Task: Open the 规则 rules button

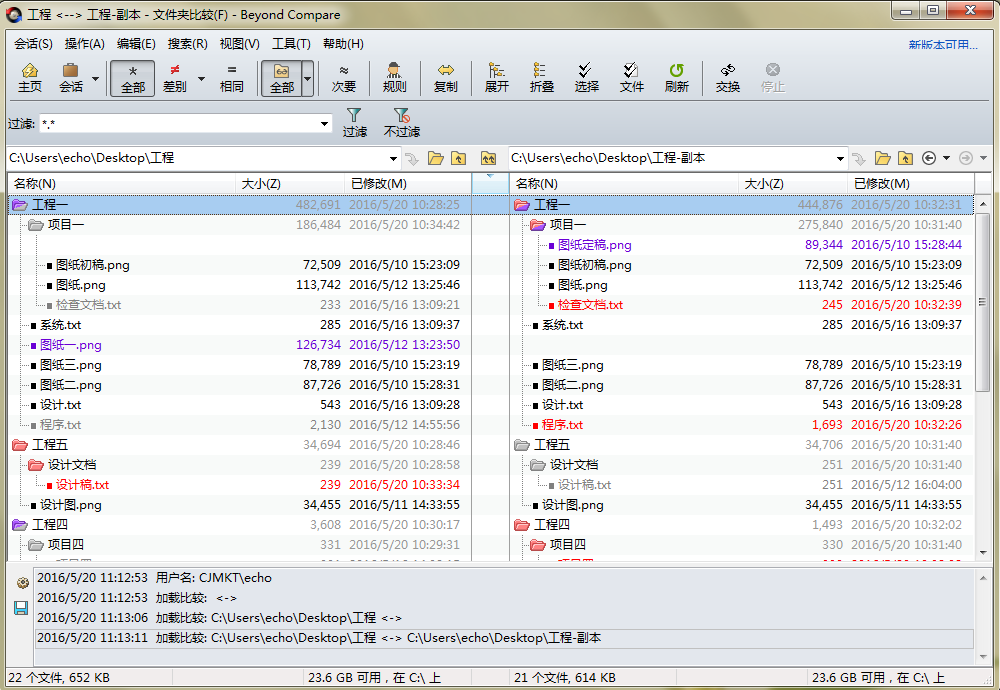Action: [394, 78]
